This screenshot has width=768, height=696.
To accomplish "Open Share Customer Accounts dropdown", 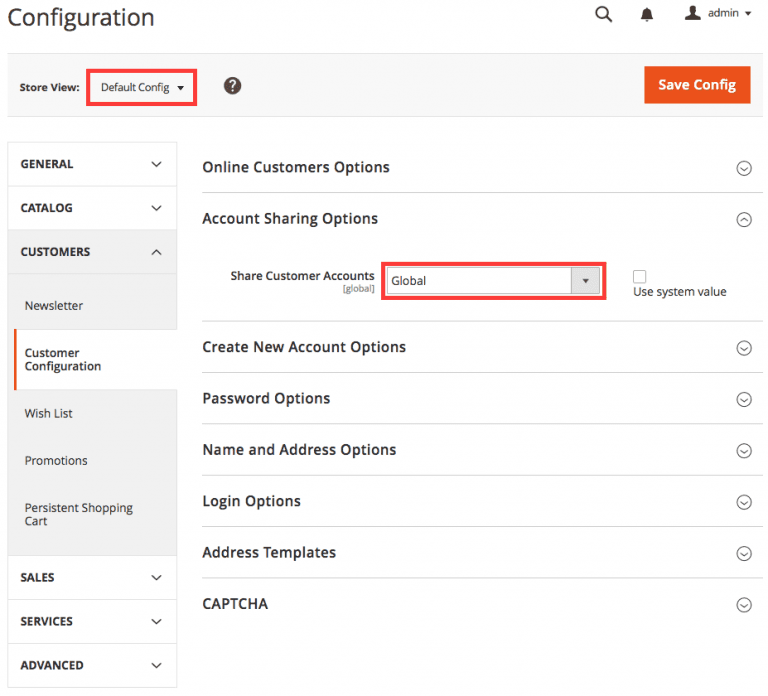I will pyautogui.click(x=493, y=281).
